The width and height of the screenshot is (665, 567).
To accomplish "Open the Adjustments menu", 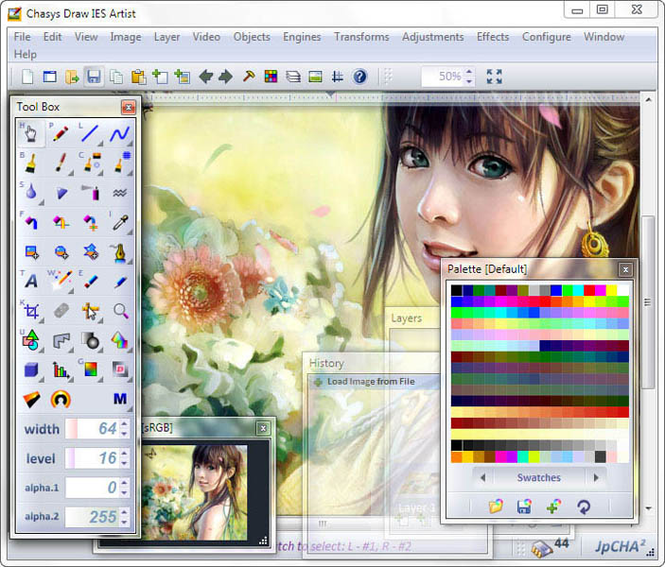I will pos(433,37).
